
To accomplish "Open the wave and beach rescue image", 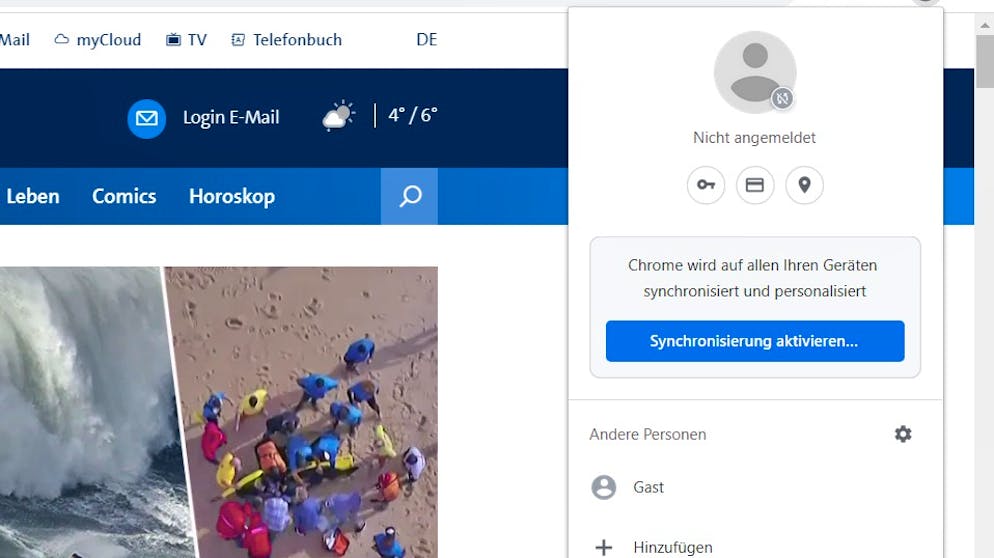I will (x=219, y=412).
